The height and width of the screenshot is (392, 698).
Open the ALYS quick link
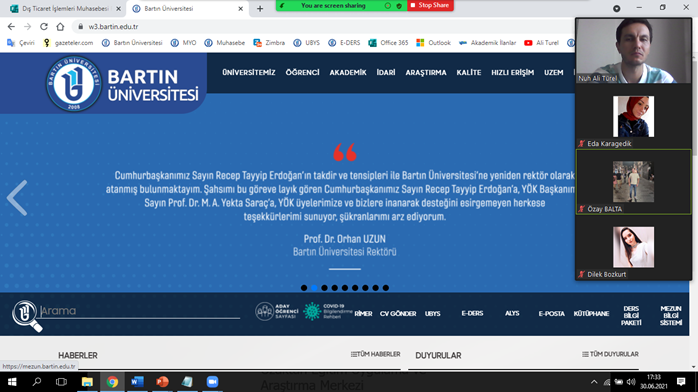512,313
